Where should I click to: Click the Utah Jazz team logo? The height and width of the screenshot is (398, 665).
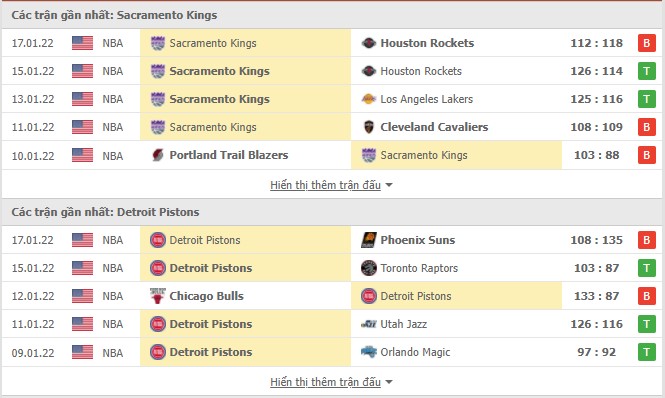tap(369, 324)
